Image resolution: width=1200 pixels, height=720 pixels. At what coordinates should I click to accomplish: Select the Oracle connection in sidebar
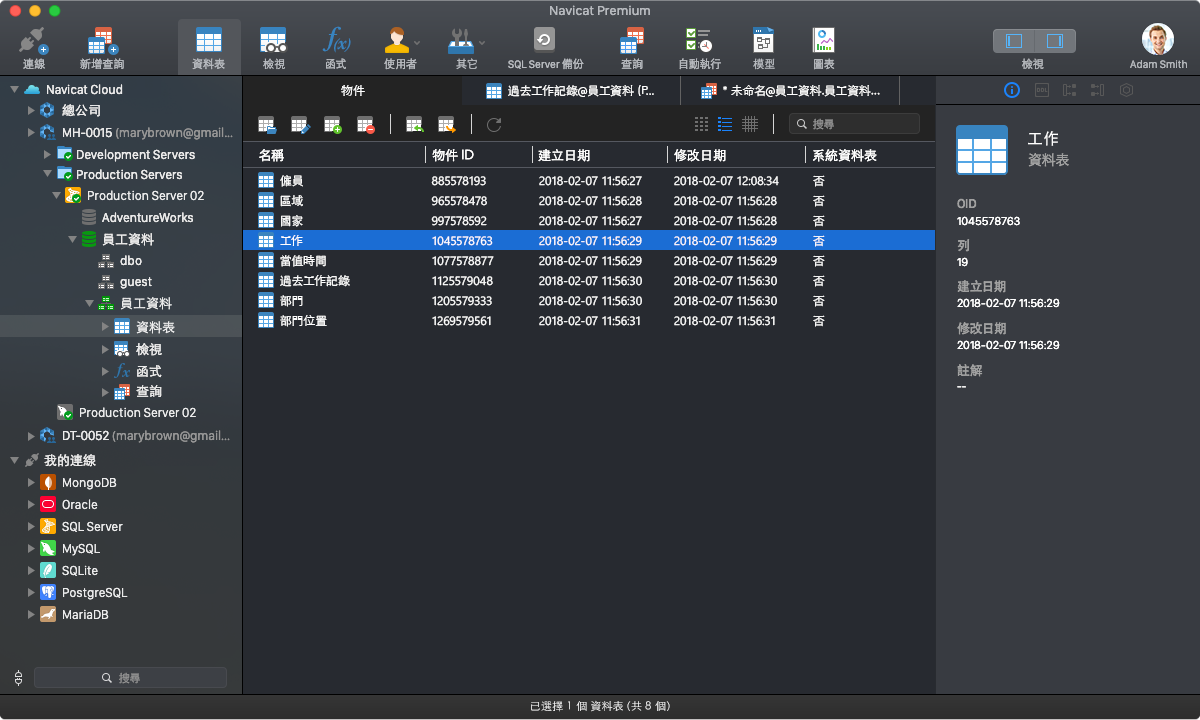121,505
